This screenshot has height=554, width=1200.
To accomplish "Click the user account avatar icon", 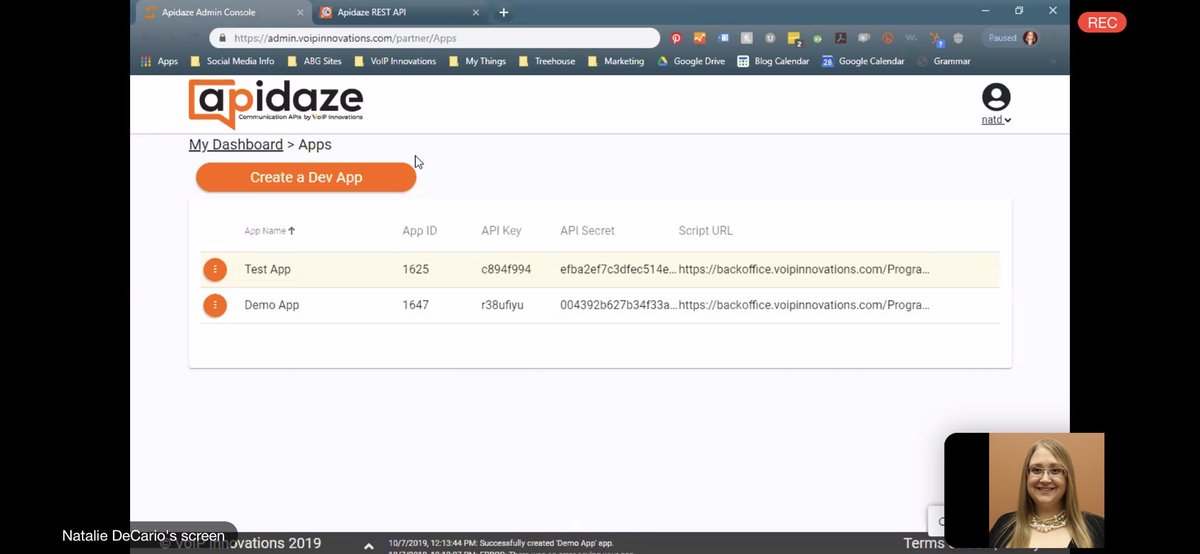I will click(996, 97).
